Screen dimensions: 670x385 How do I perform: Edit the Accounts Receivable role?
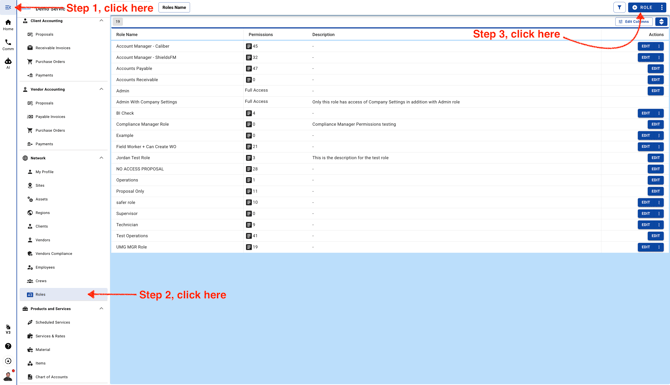point(655,79)
